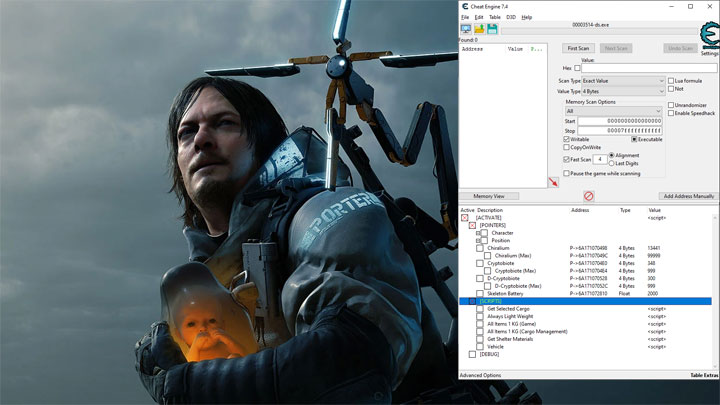Screen dimensions: 720x405
Task: Enable the Vehicle script checkbox
Action: point(480,347)
